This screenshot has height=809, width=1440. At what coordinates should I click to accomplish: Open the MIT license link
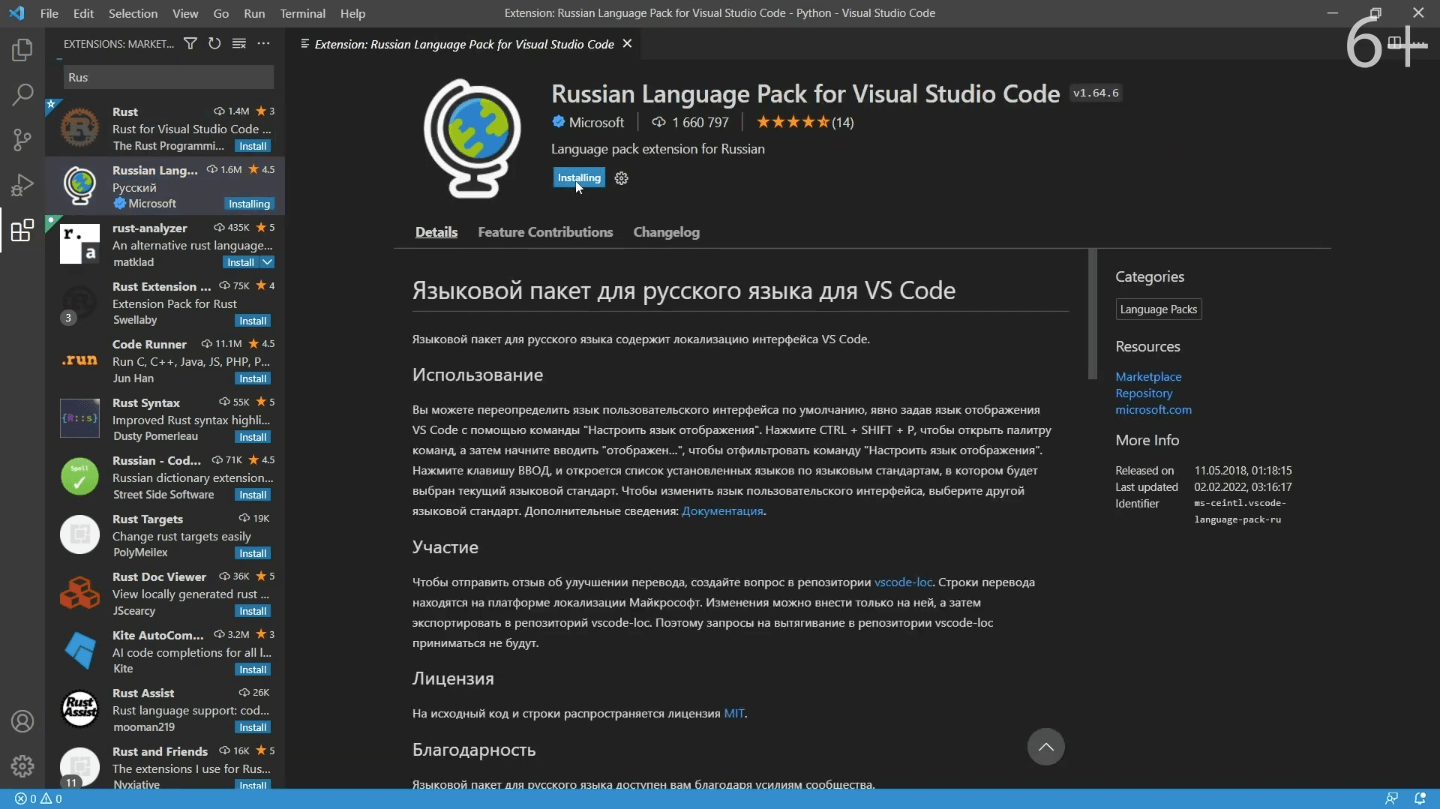click(734, 714)
